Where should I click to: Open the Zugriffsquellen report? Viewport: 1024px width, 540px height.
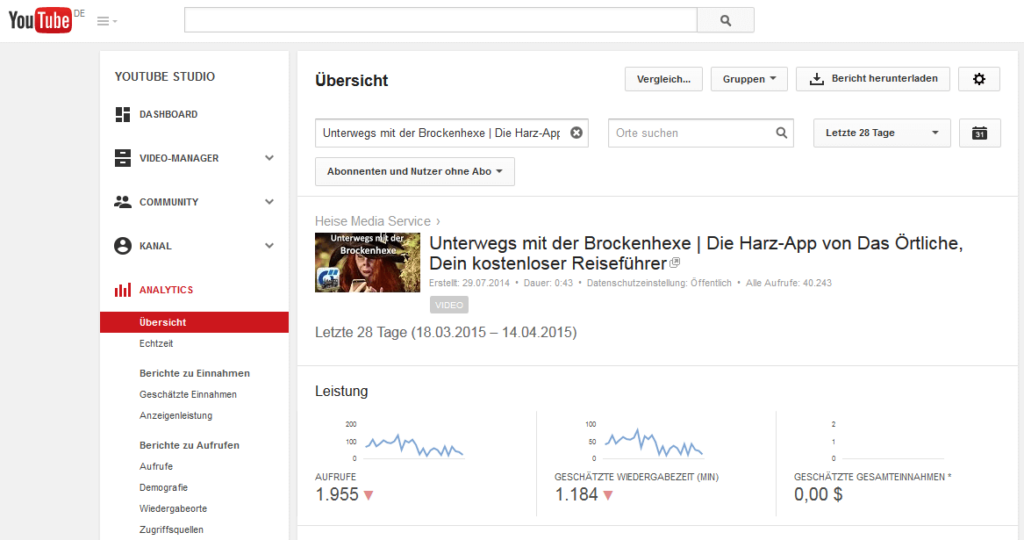click(x=171, y=530)
